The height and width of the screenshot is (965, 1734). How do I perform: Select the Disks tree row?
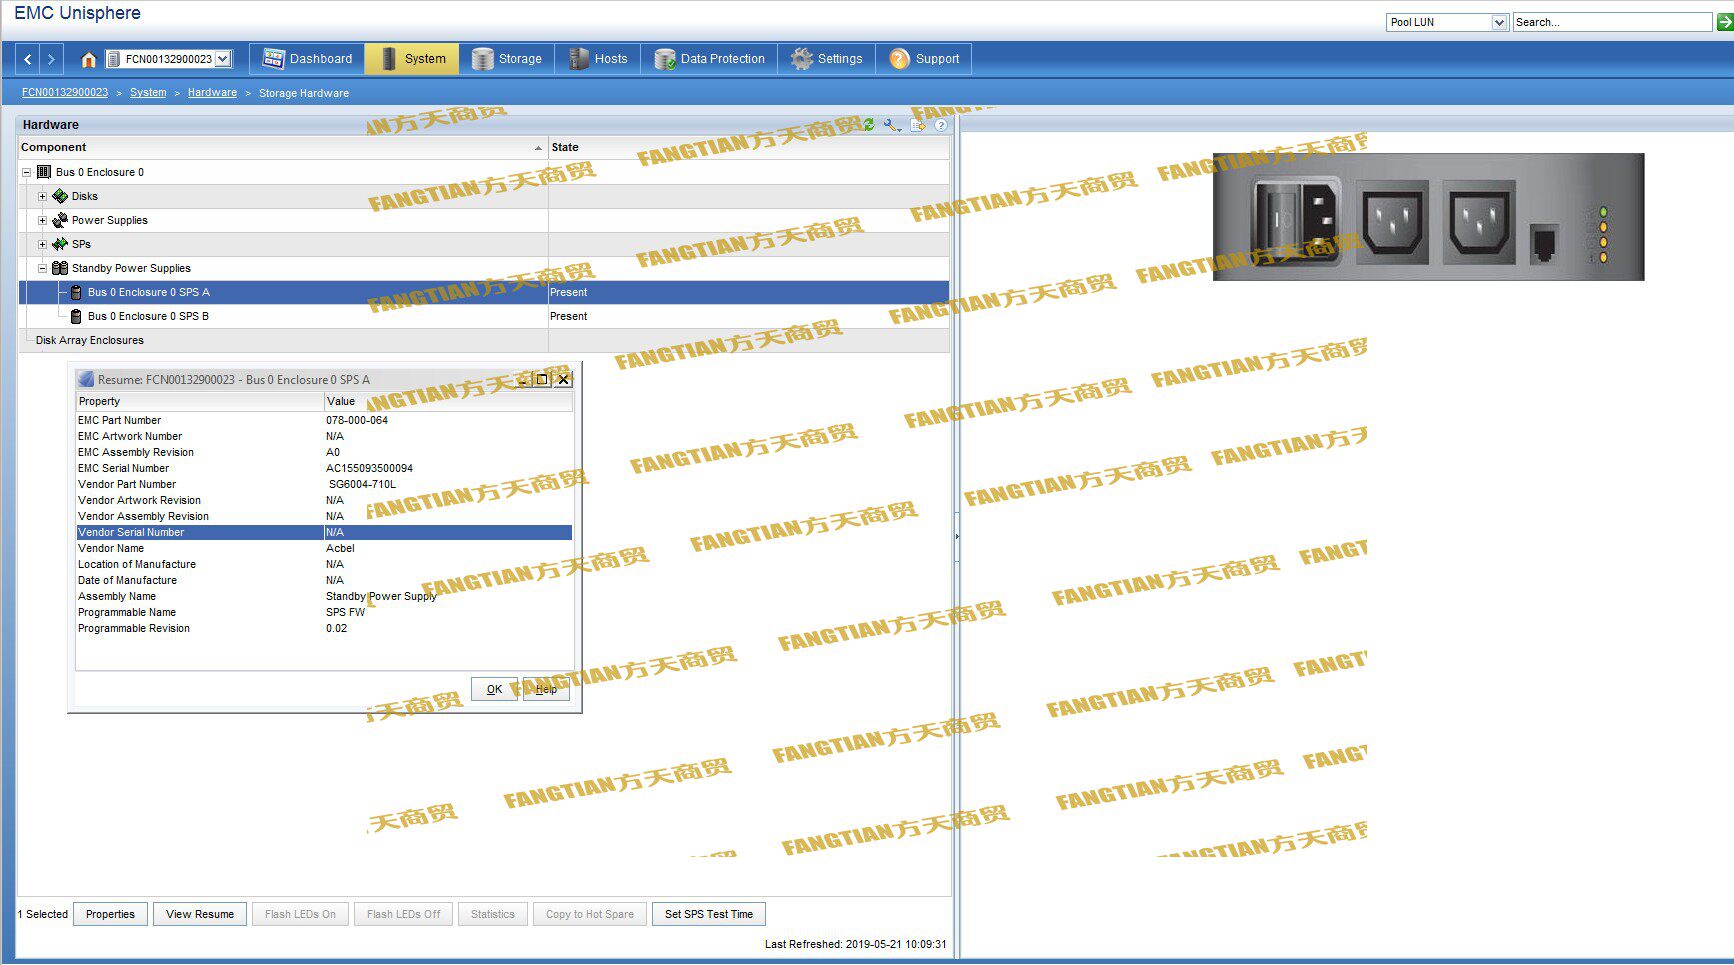(x=484, y=196)
